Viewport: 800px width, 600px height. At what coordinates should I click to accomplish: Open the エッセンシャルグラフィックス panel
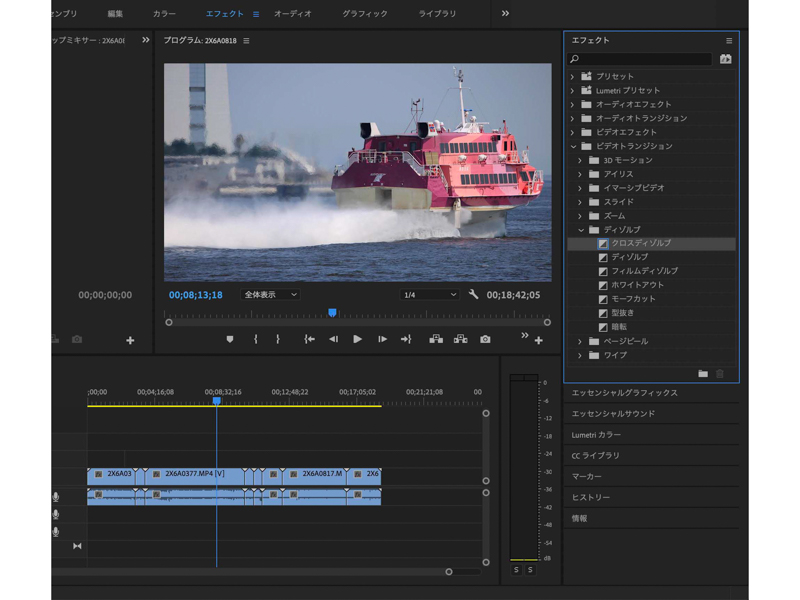pyautogui.click(x=624, y=393)
